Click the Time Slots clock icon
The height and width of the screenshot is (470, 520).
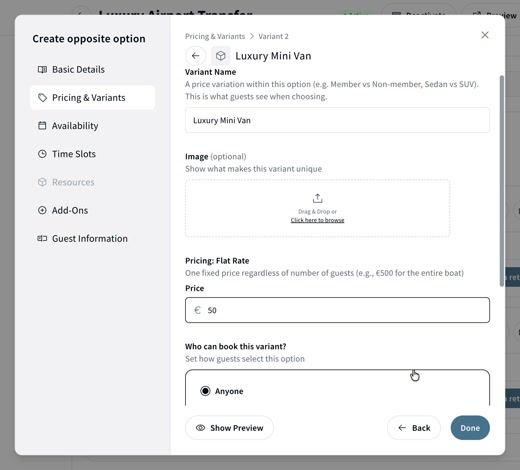click(x=42, y=154)
